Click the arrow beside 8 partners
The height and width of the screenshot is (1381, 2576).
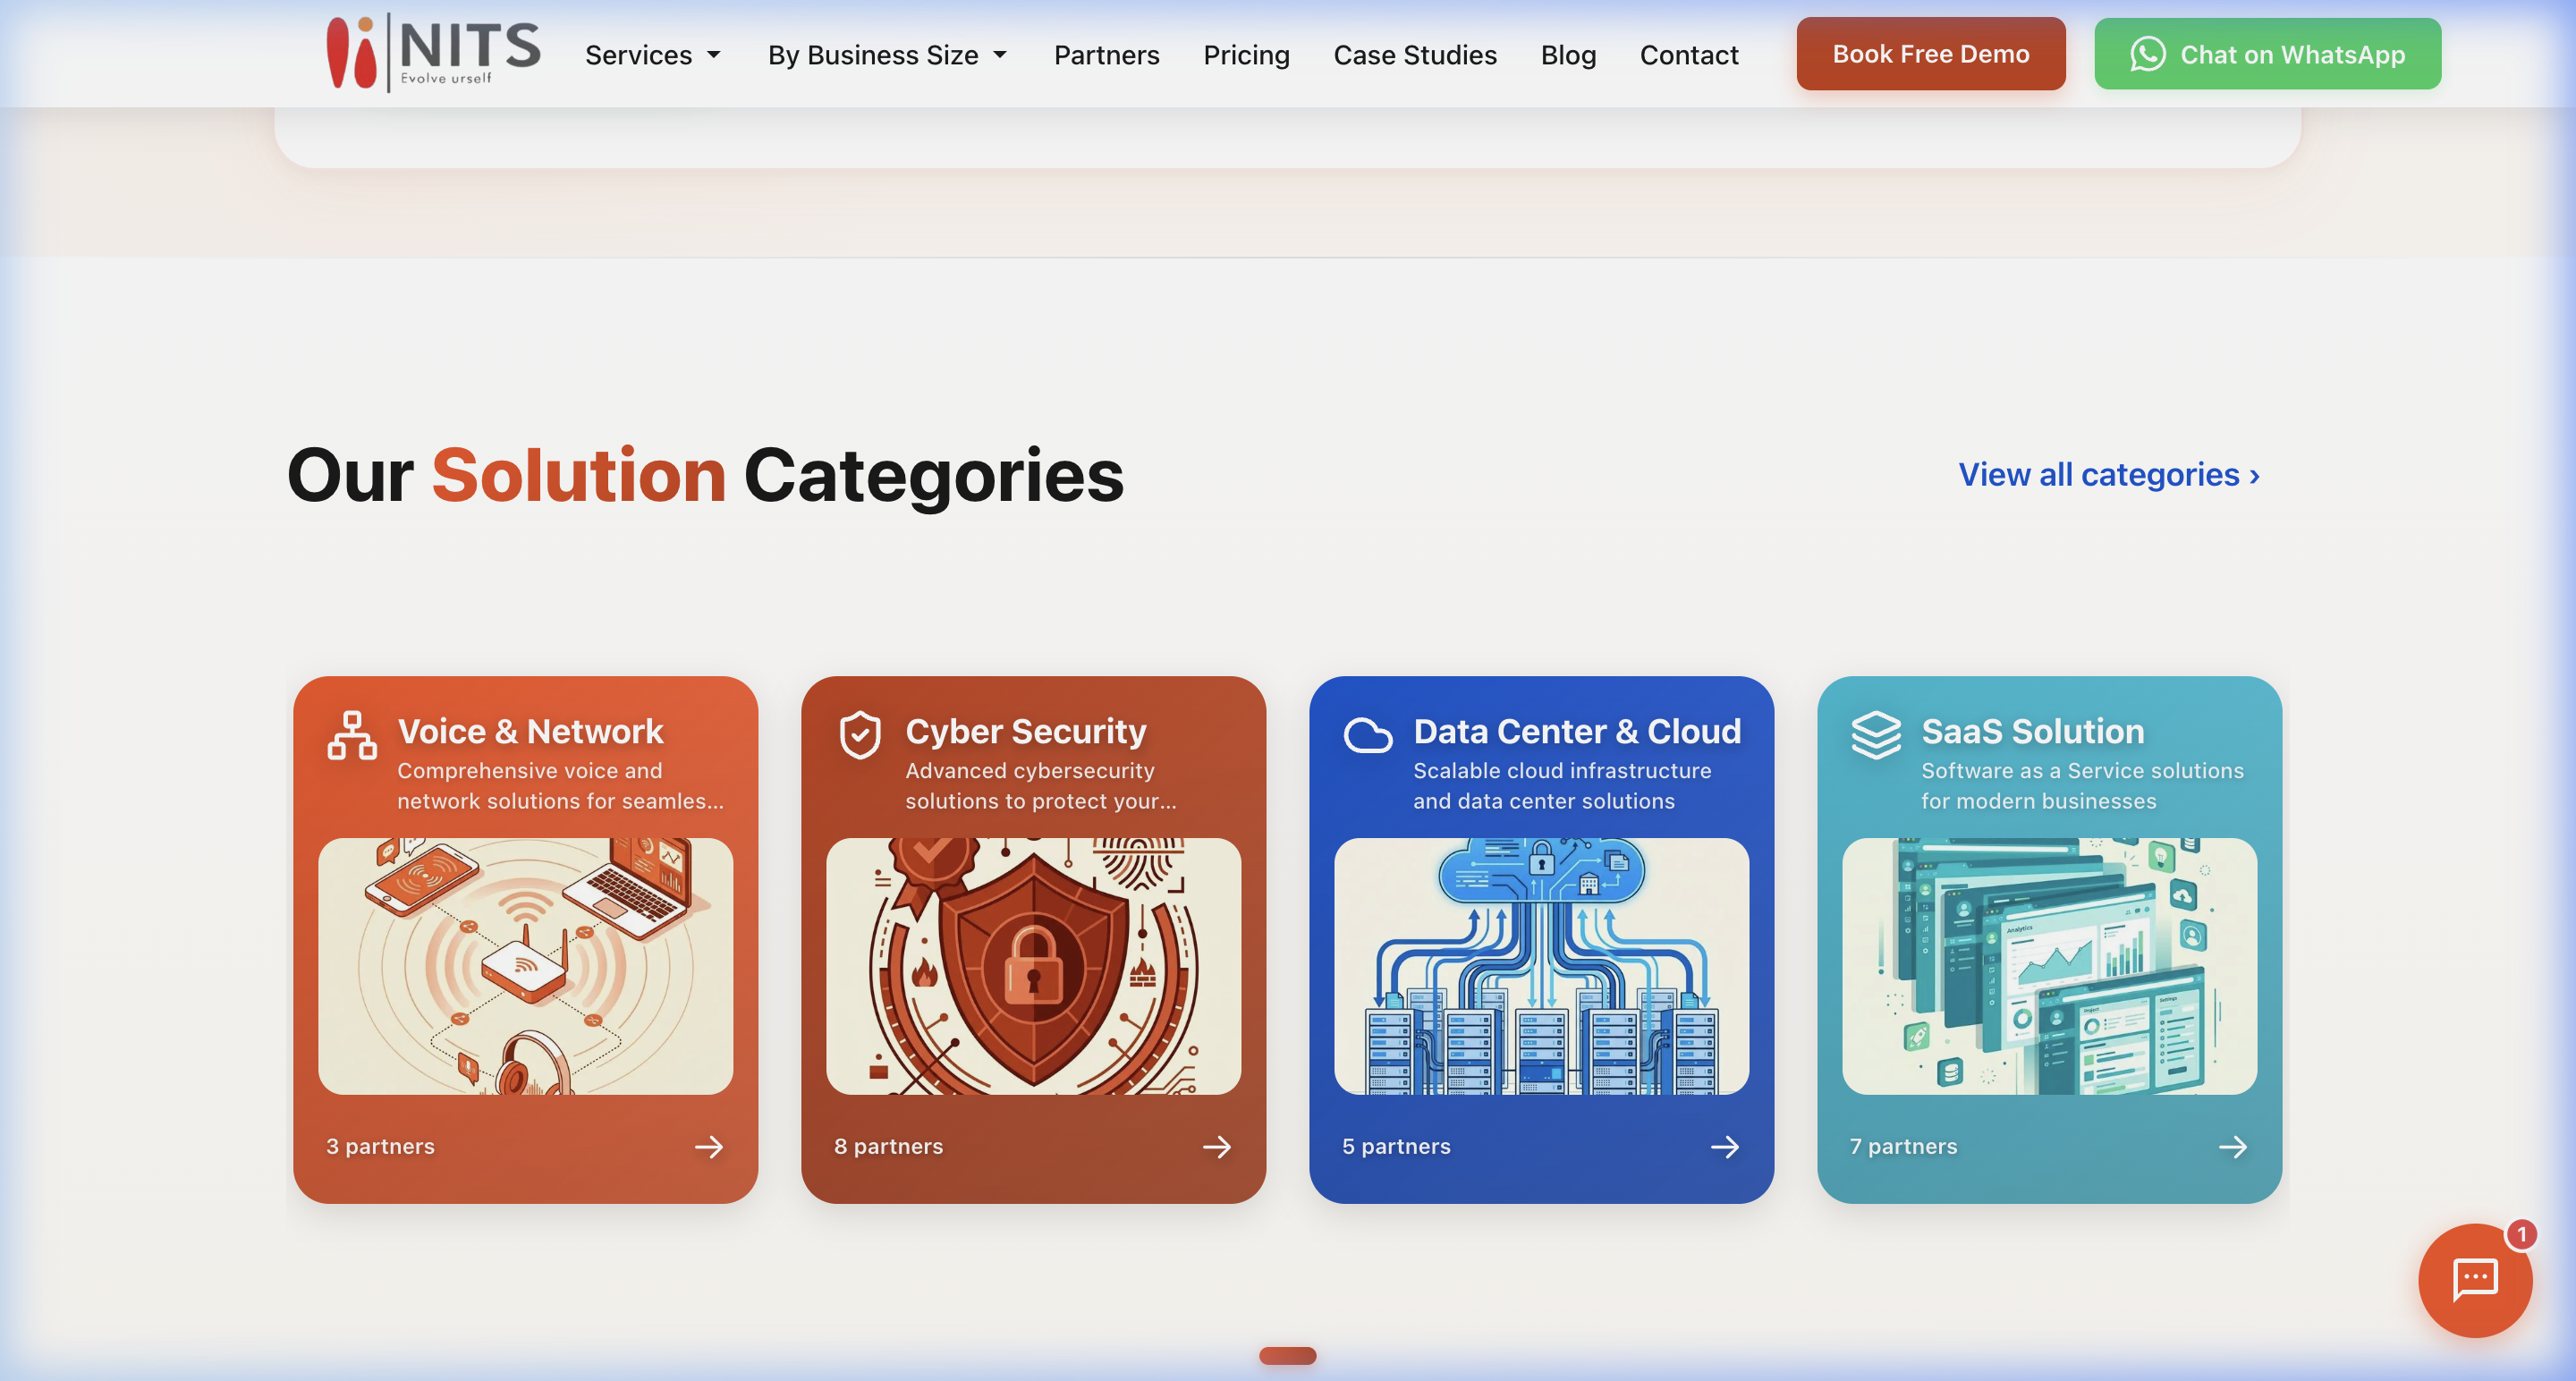click(1217, 1146)
